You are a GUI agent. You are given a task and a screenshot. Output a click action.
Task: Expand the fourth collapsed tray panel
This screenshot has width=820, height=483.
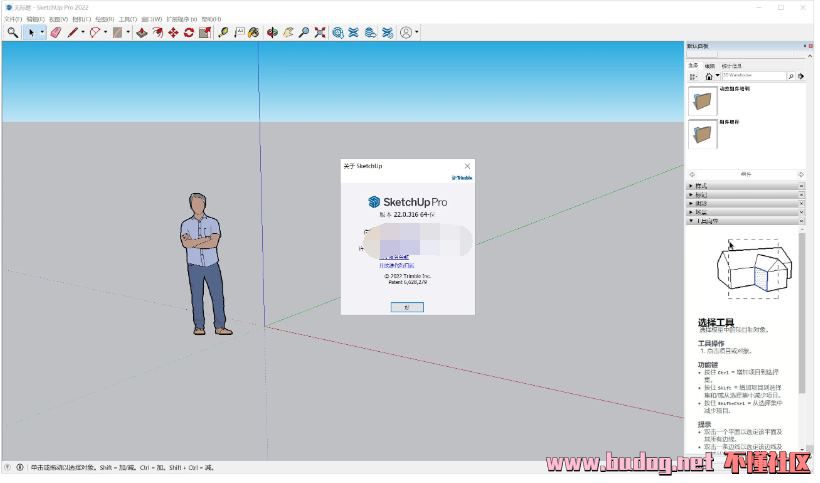[748, 213]
